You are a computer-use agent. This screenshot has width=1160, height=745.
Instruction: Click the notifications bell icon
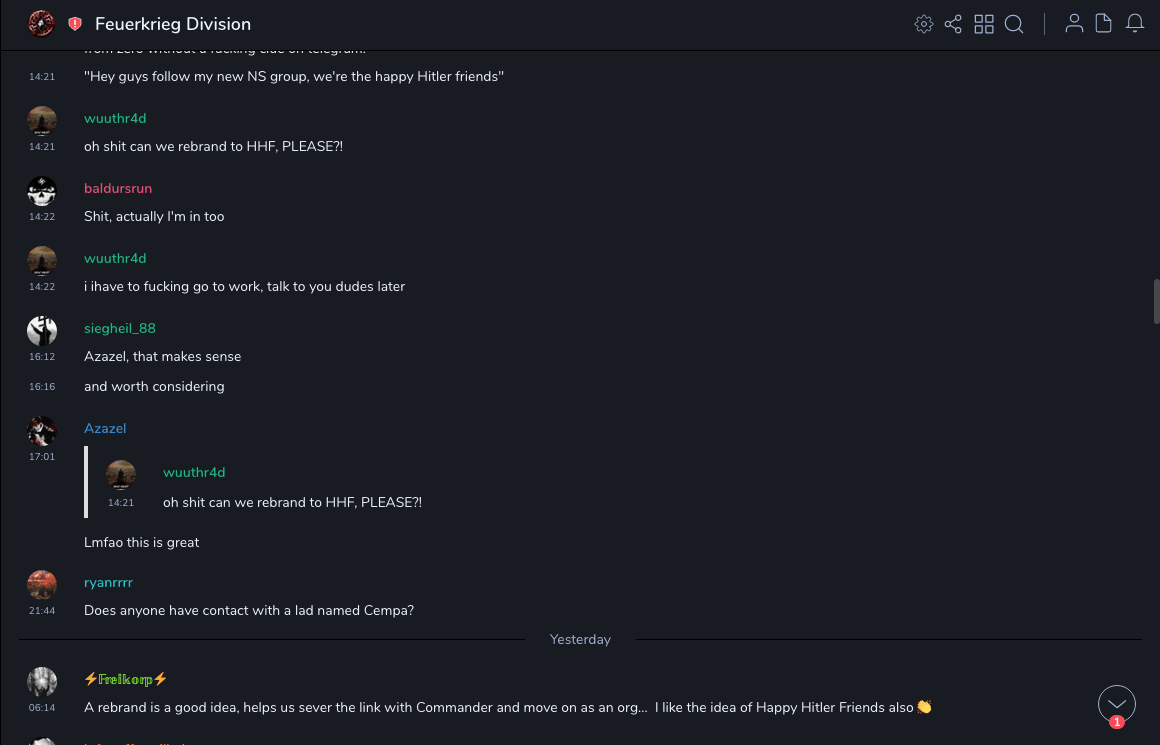click(1135, 24)
